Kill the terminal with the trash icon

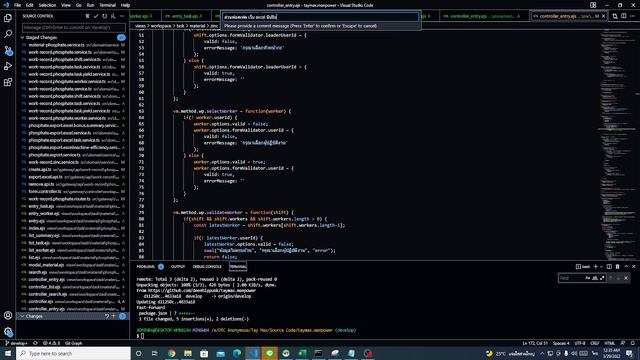[618, 267]
